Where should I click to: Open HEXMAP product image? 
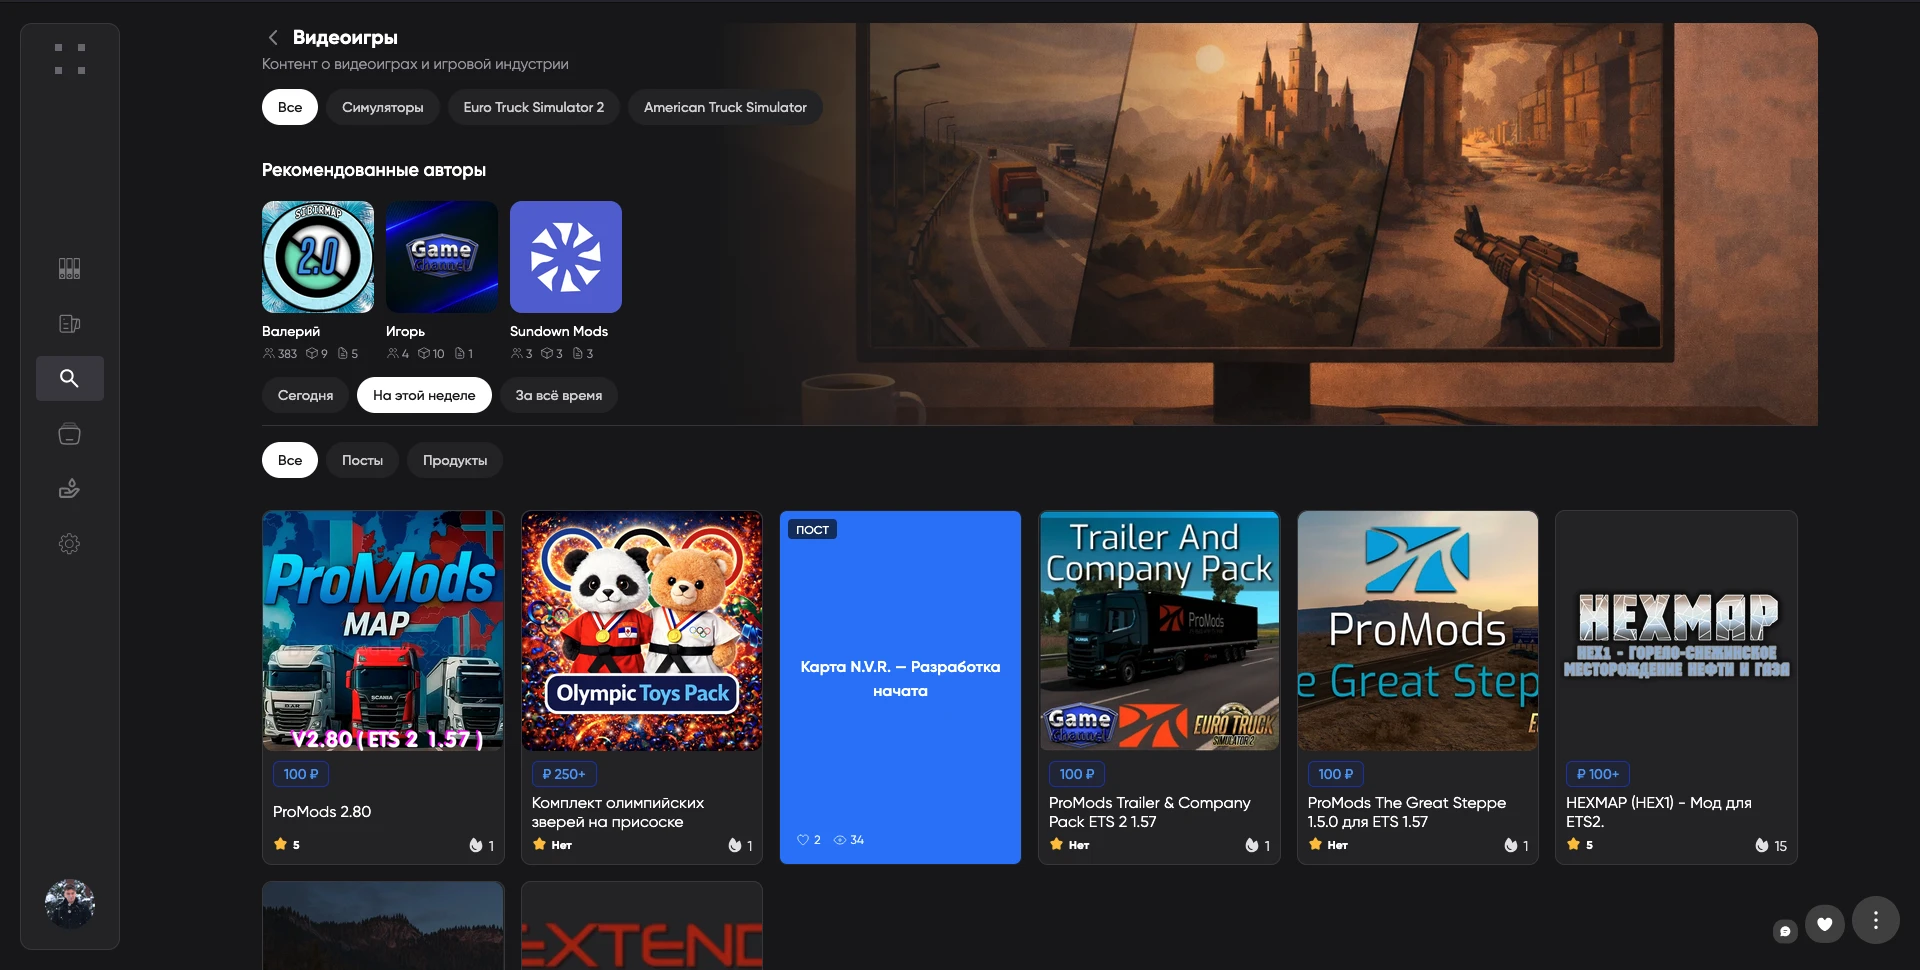coord(1676,631)
